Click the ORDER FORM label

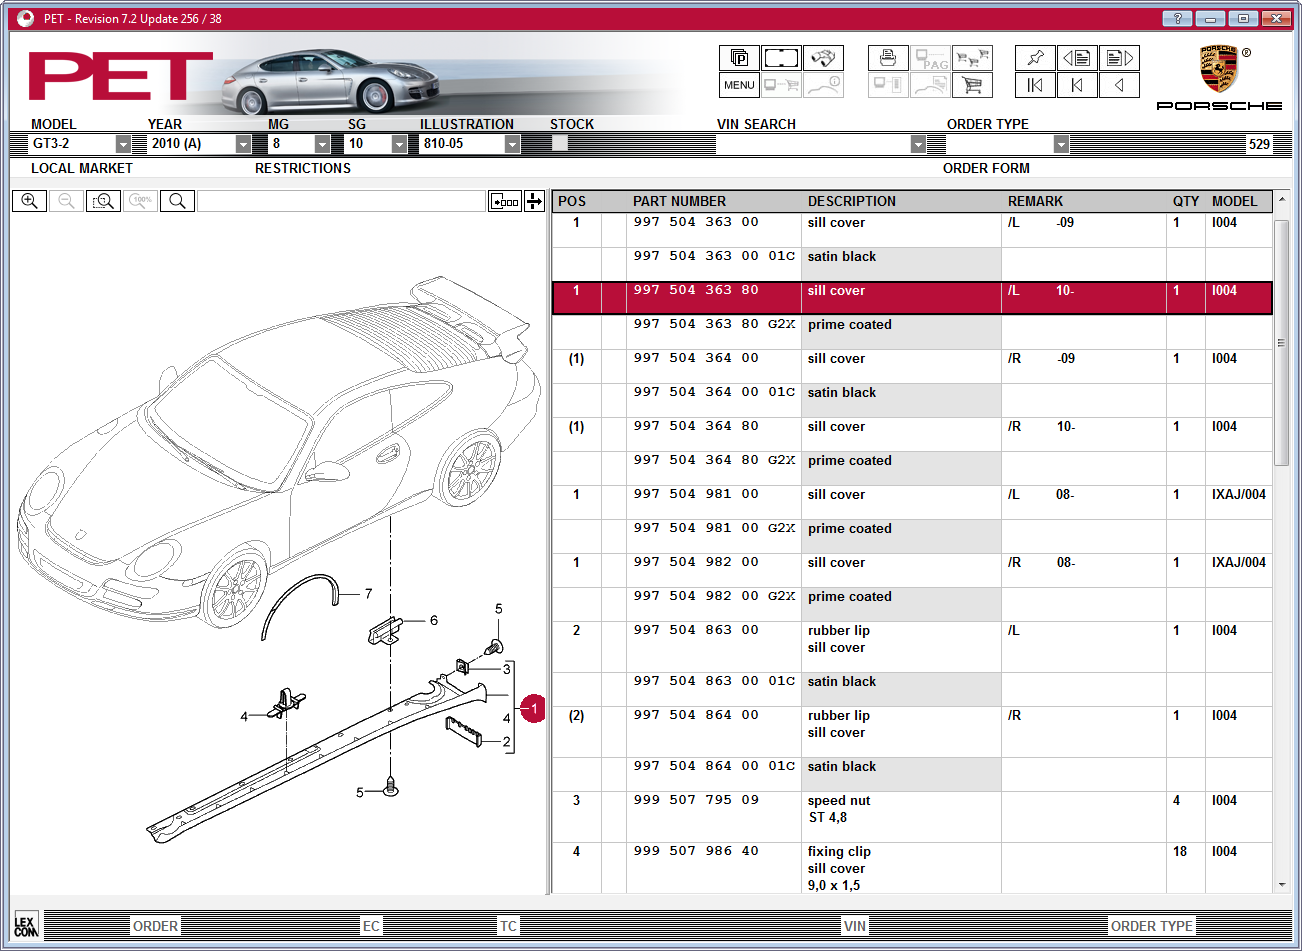(x=986, y=168)
